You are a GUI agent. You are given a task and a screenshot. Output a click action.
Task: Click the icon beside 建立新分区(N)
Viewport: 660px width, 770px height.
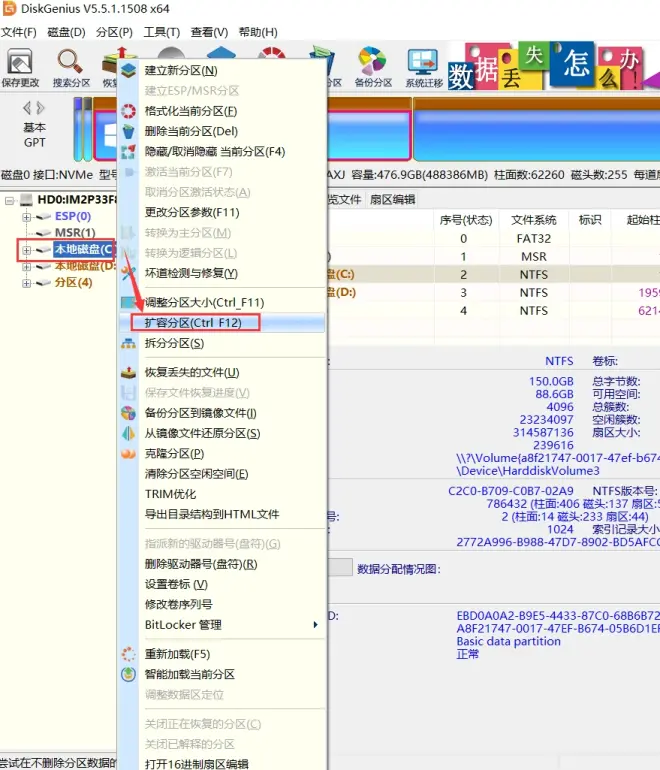pyautogui.click(x=129, y=71)
